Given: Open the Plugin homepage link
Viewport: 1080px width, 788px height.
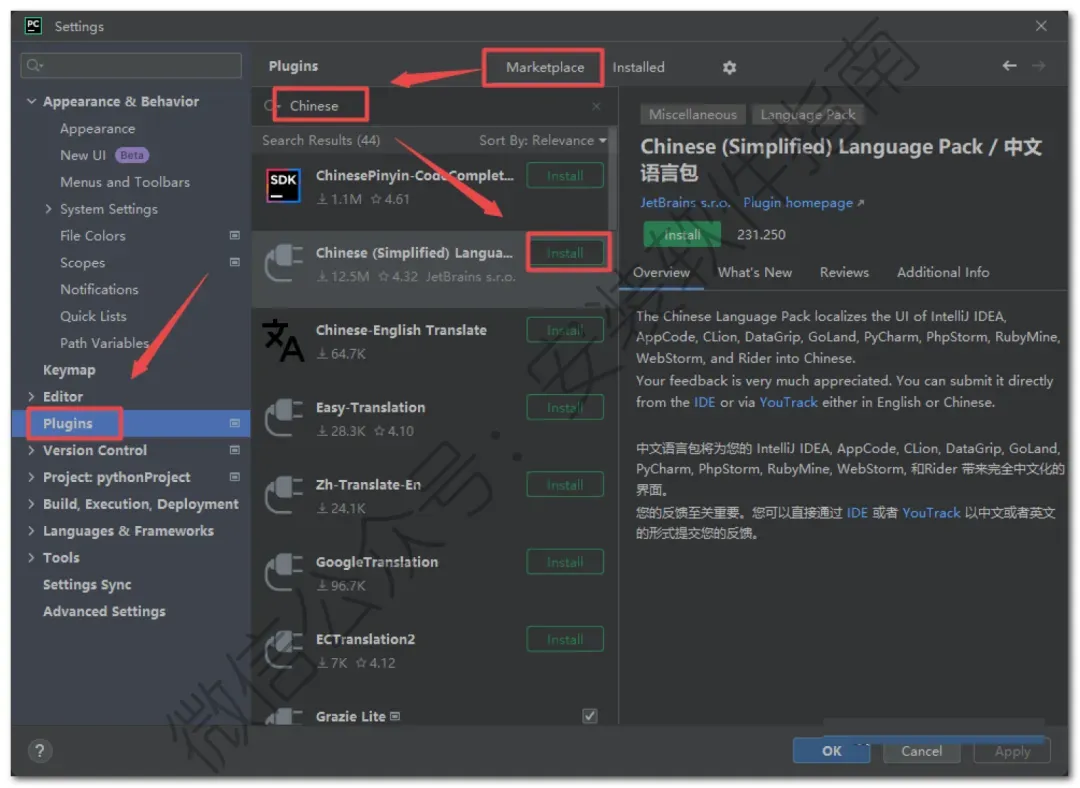Looking at the screenshot, I should pyautogui.click(x=803, y=203).
